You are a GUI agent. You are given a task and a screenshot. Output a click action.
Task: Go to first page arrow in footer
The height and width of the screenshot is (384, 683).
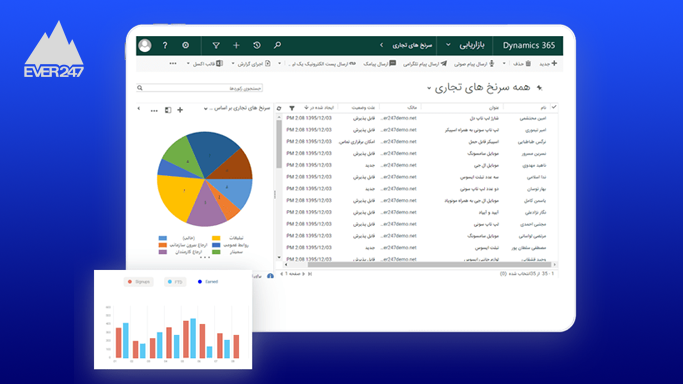(x=310, y=274)
